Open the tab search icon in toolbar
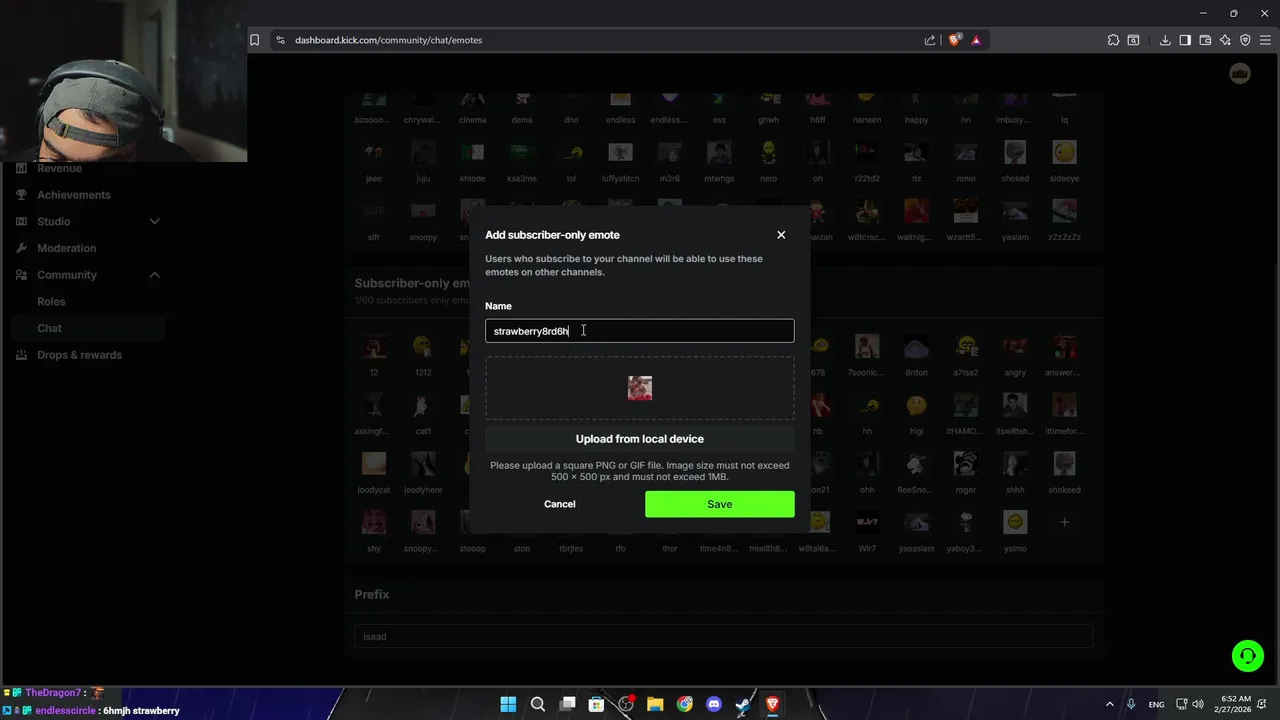Image resolution: width=1280 pixels, height=720 pixels. point(1133,40)
